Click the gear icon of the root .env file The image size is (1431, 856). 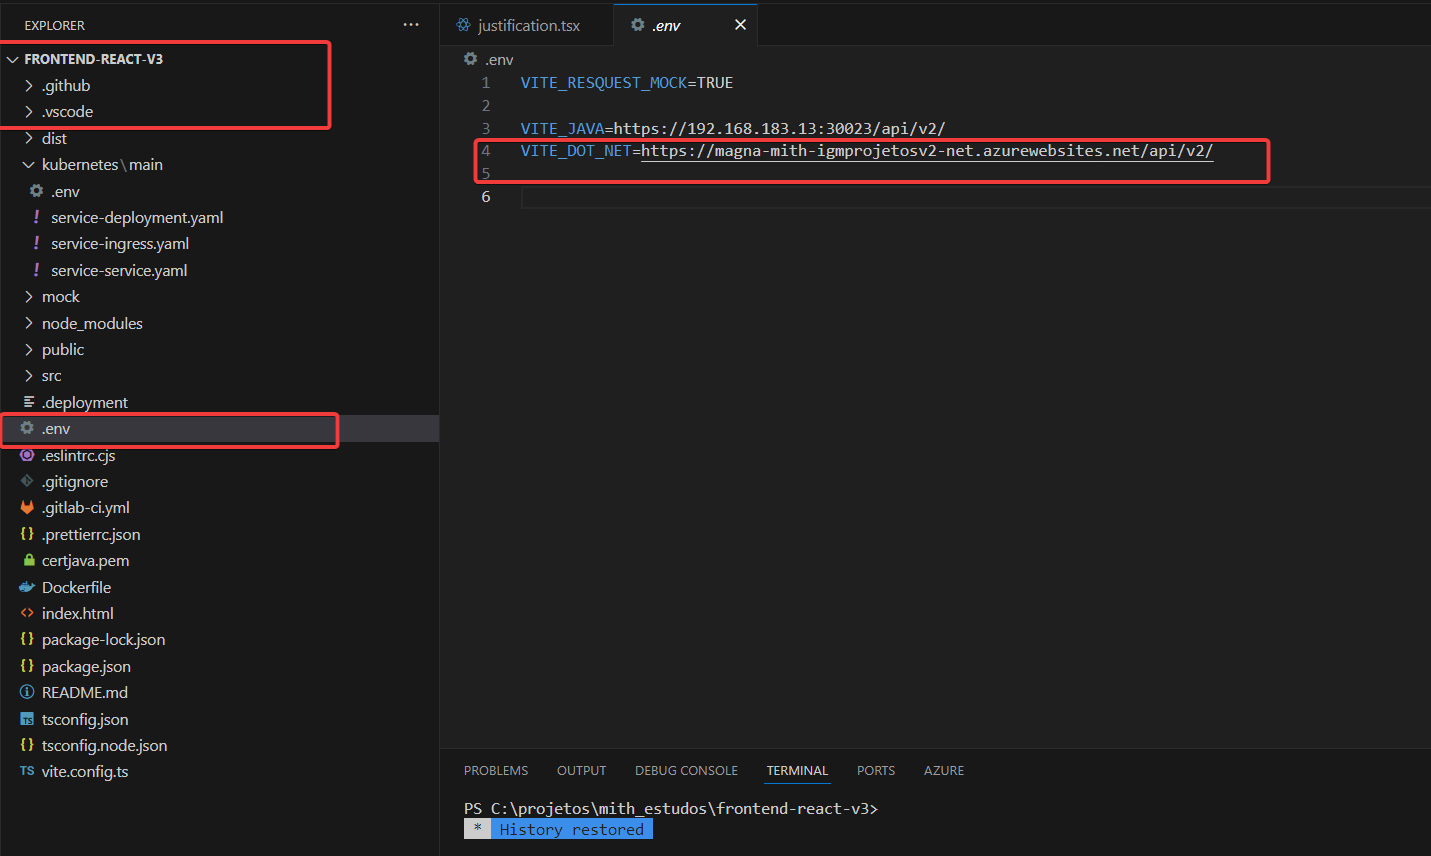(27, 428)
